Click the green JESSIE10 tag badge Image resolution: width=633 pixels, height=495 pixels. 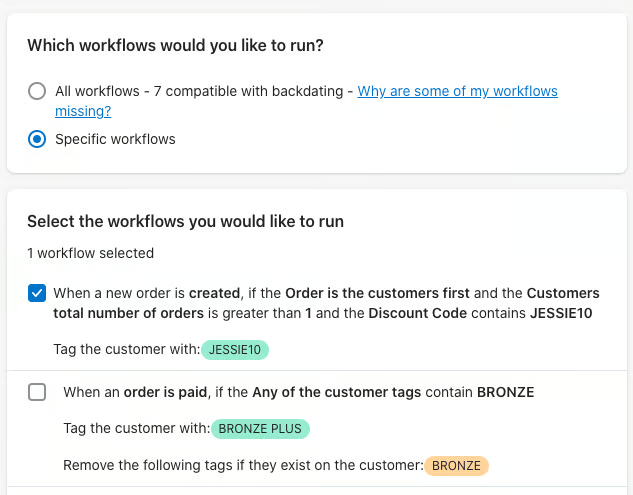click(235, 350)
